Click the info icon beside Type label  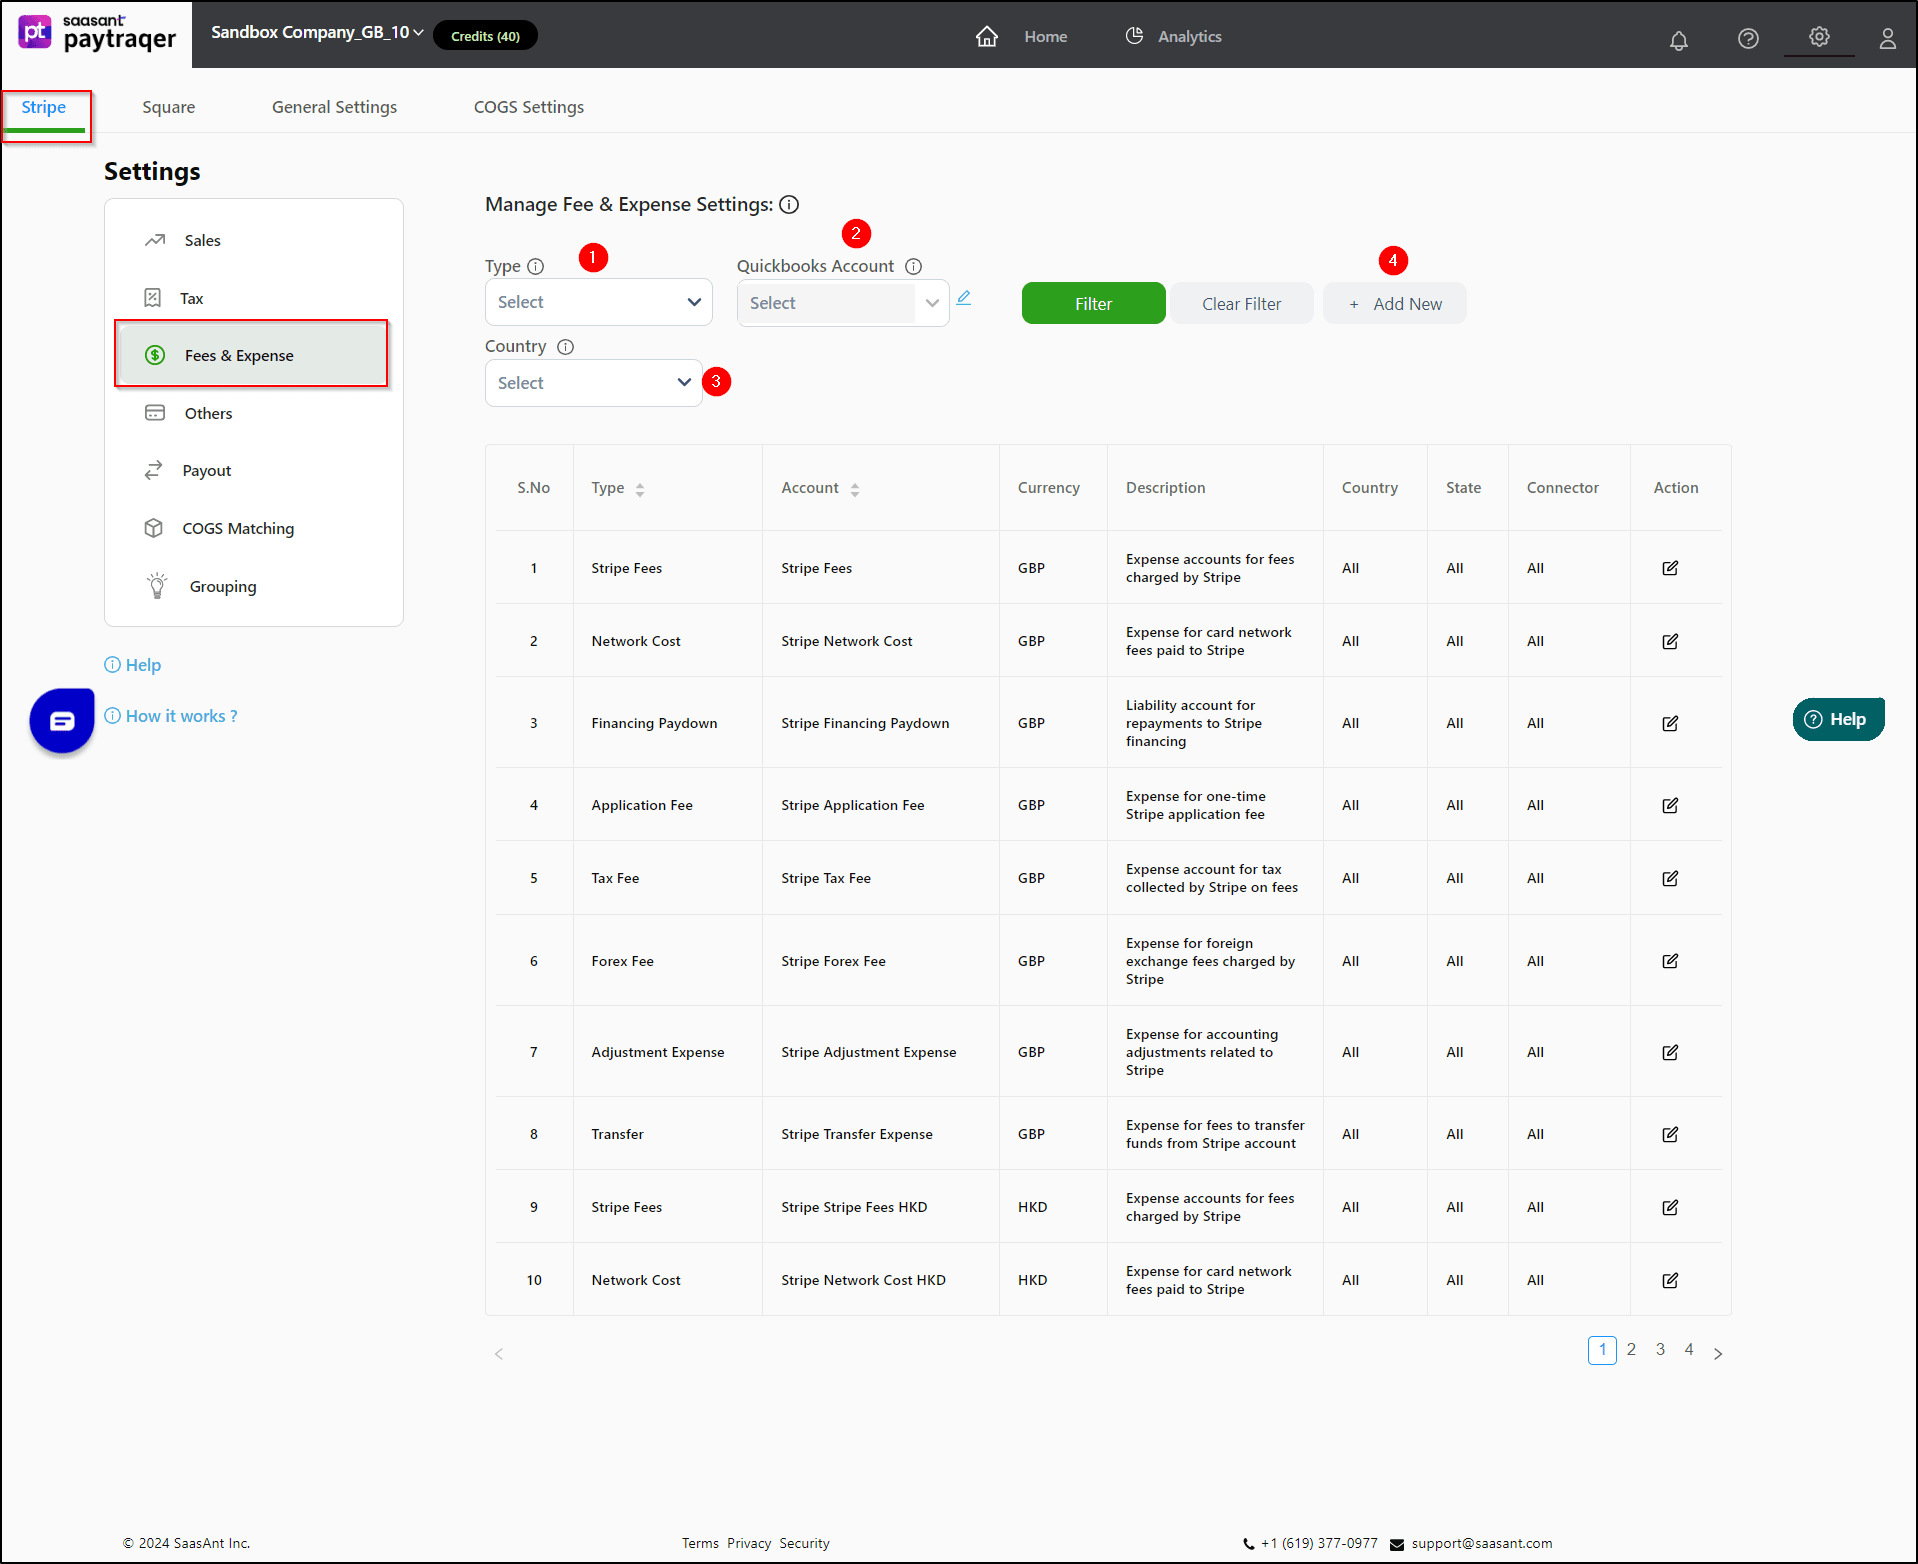(535, 266)
